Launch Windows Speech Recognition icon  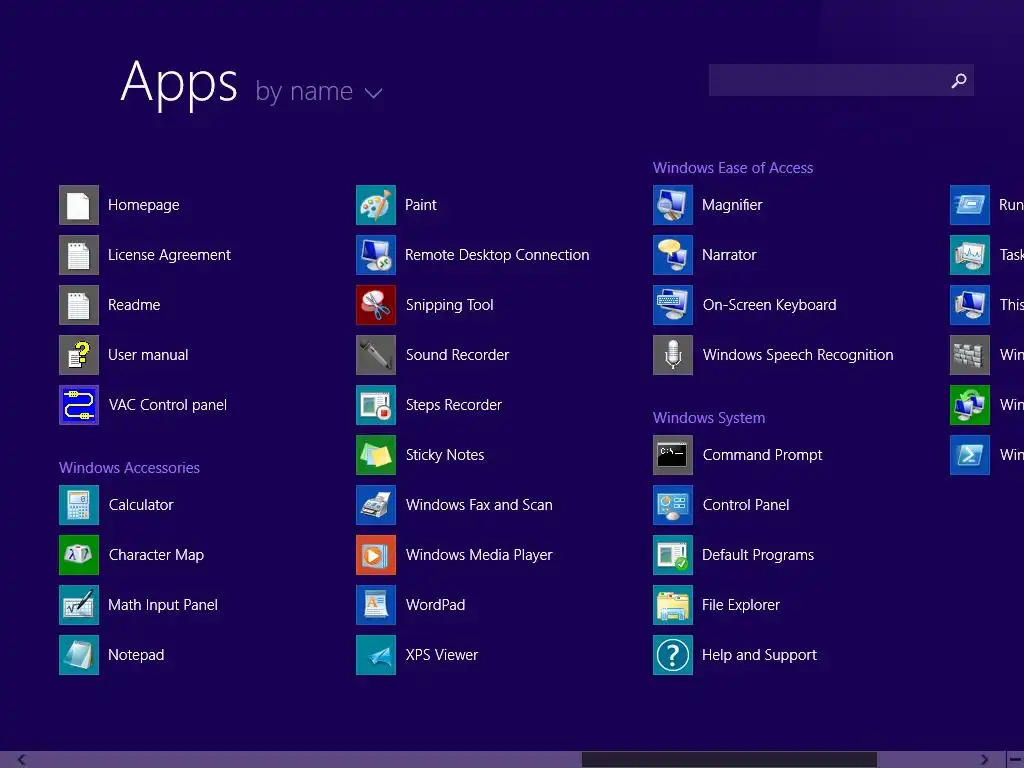tap(673, 355)
